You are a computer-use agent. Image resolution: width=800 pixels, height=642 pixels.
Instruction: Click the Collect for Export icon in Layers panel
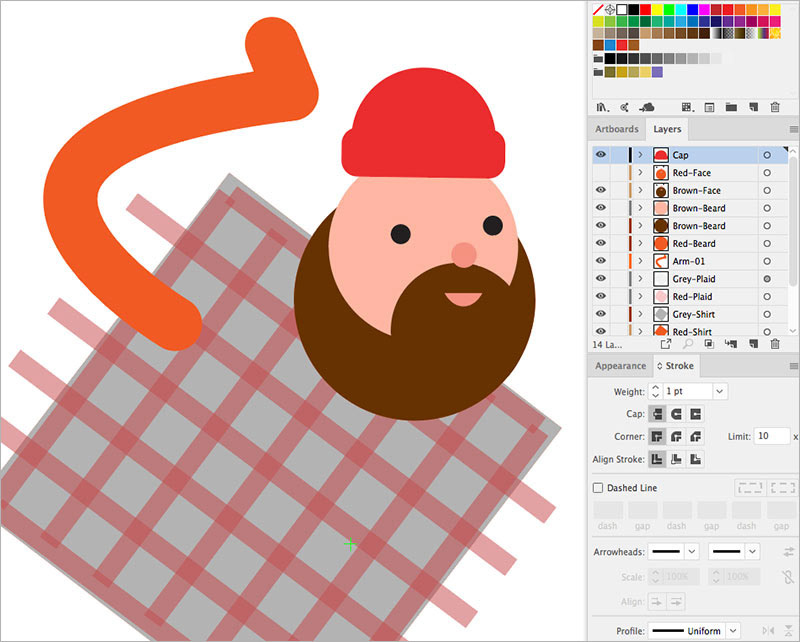(665, 344)
